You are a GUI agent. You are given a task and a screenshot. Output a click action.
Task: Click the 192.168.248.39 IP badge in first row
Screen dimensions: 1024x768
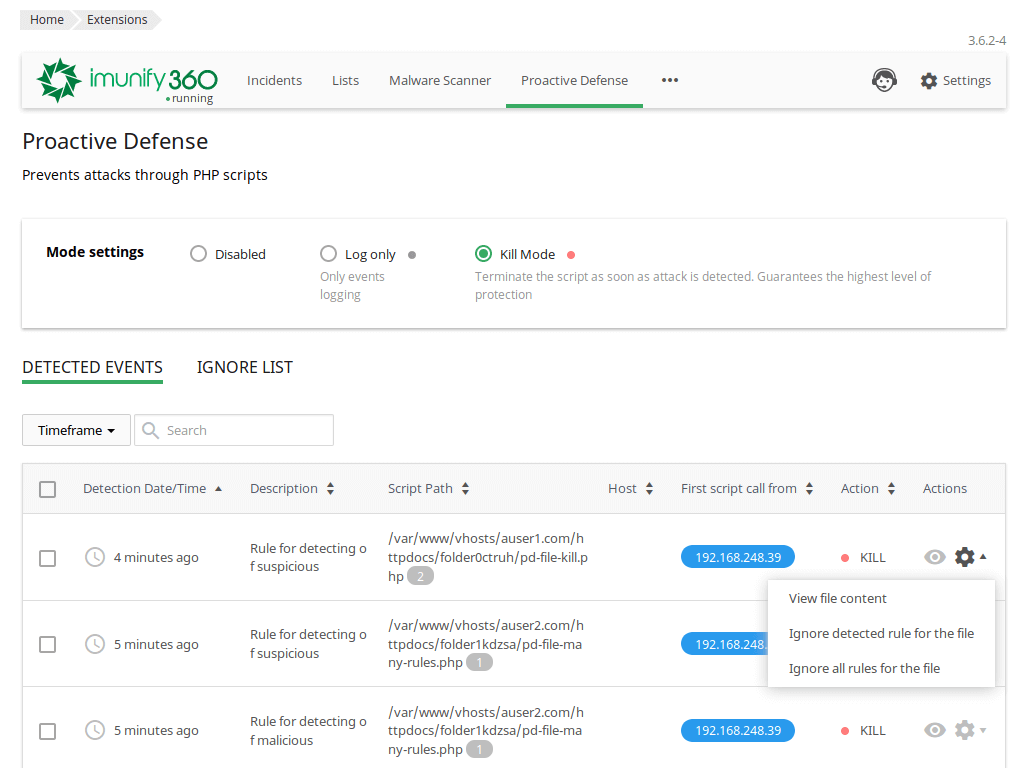[737, 557]
